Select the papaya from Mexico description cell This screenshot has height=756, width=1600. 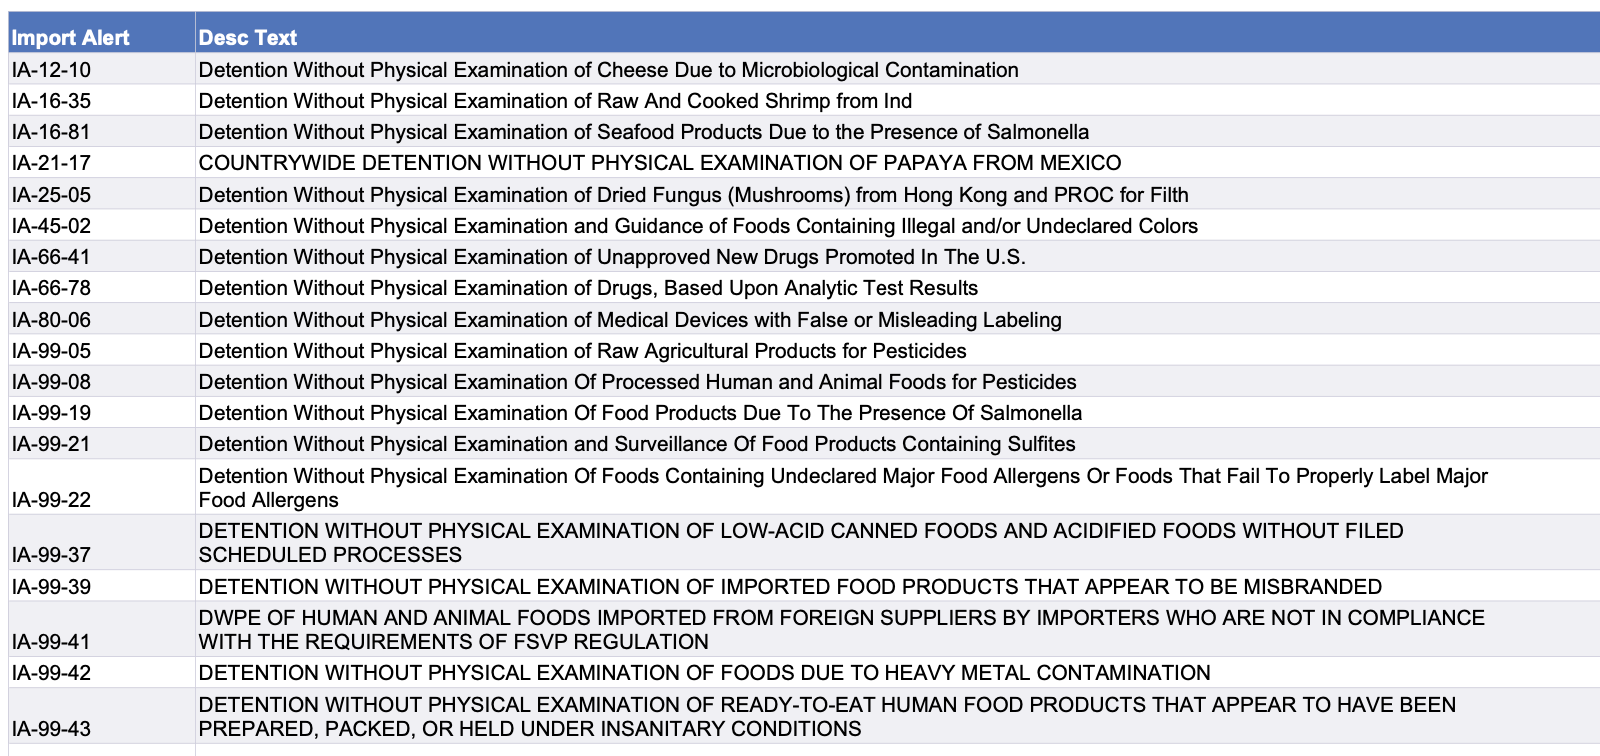coord(659,163)
